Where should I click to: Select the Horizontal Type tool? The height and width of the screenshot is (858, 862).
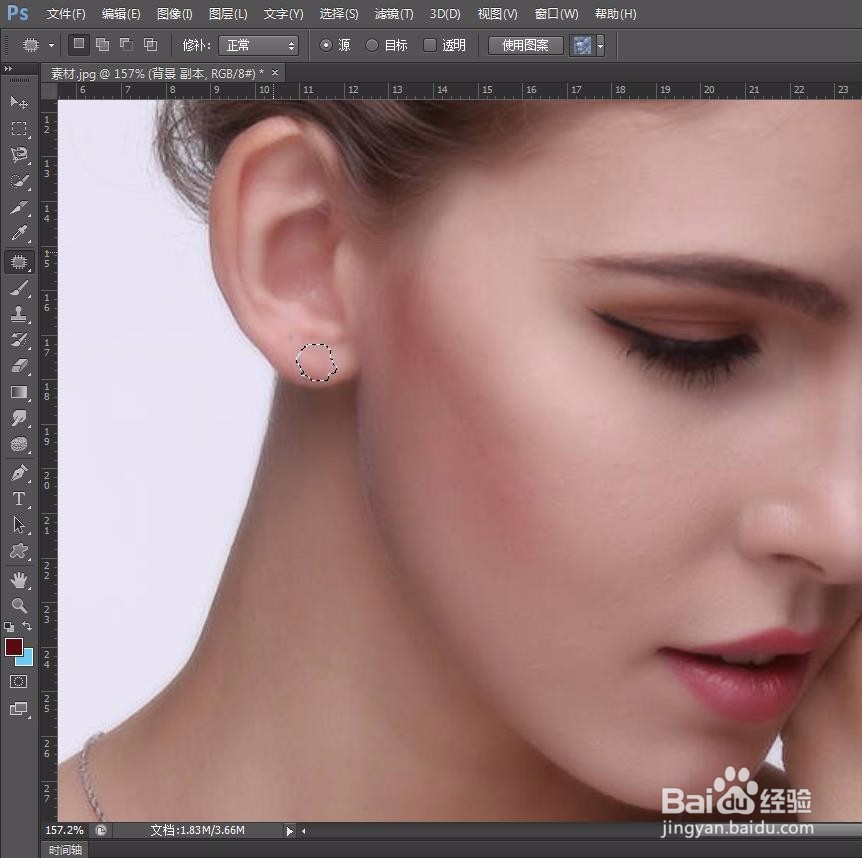point(19,499)
